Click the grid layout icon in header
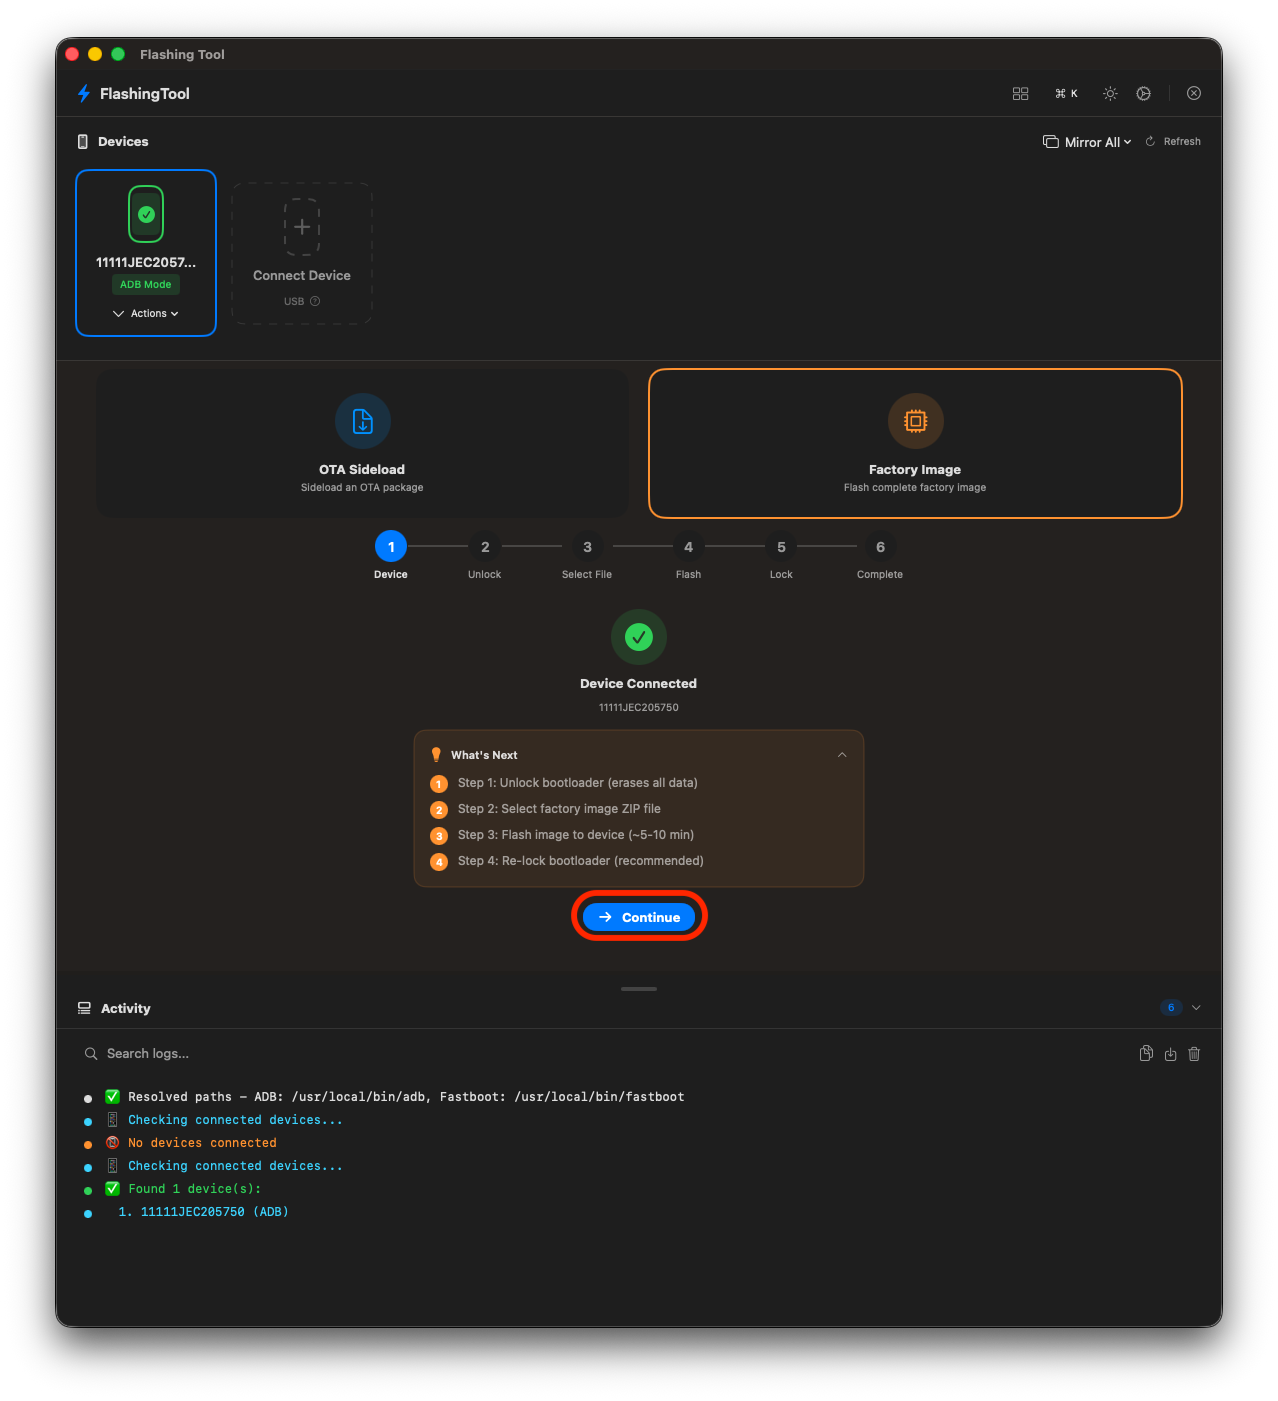Screen dimensions: 1278x1401 click(1020, 93)
